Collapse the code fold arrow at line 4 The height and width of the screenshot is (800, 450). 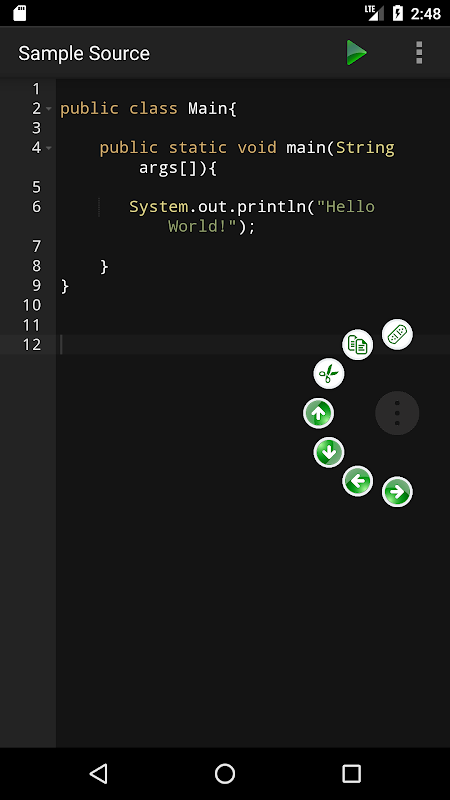pos(48,148)
